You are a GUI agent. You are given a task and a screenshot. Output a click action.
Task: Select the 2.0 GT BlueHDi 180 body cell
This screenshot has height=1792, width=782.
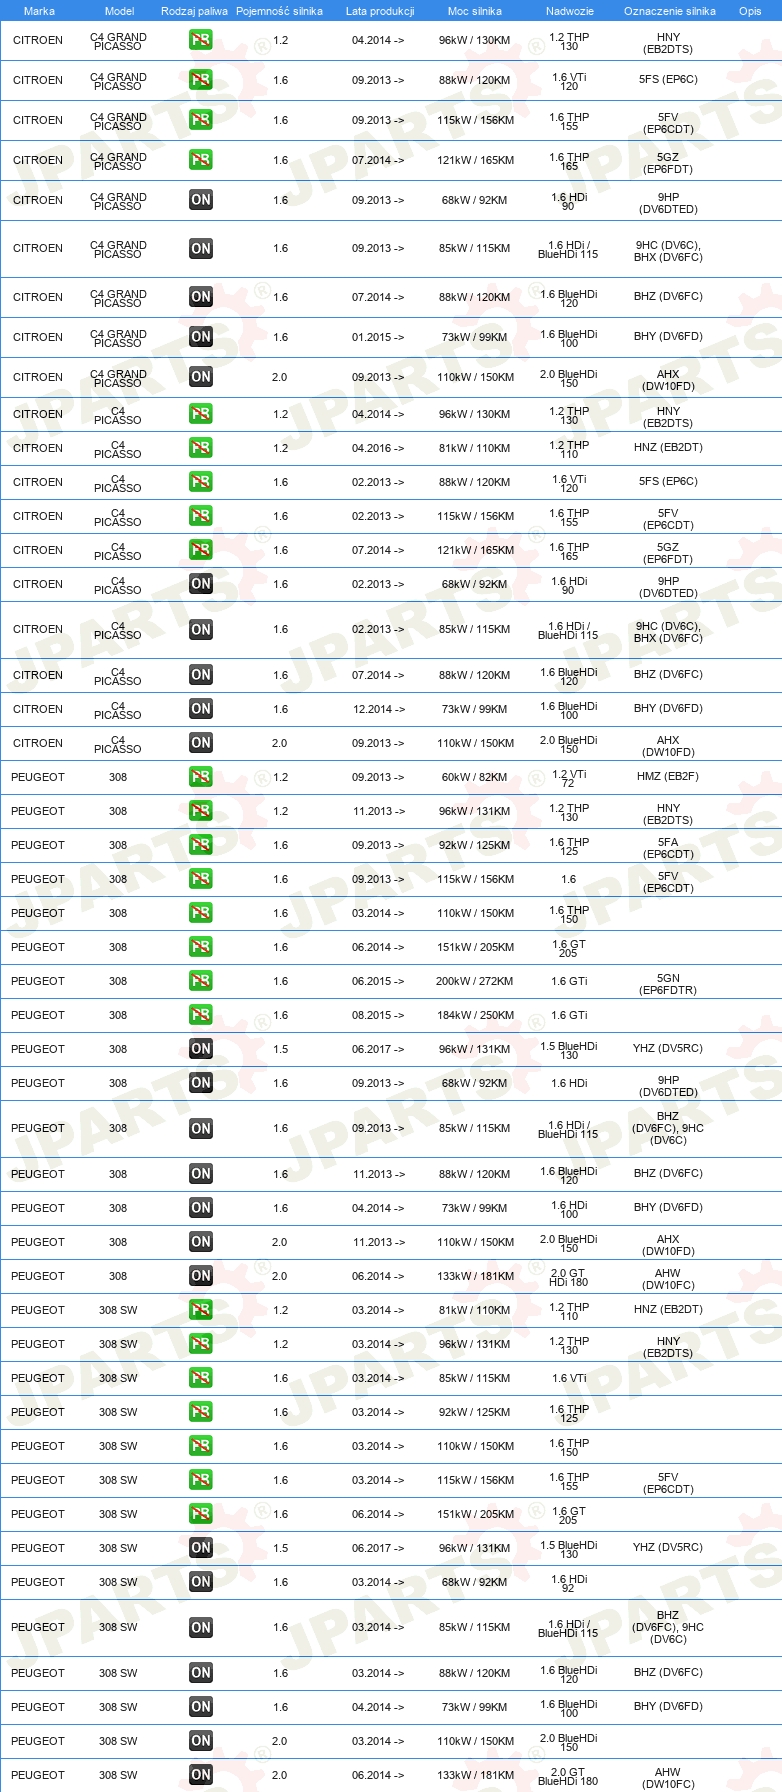569,1776
